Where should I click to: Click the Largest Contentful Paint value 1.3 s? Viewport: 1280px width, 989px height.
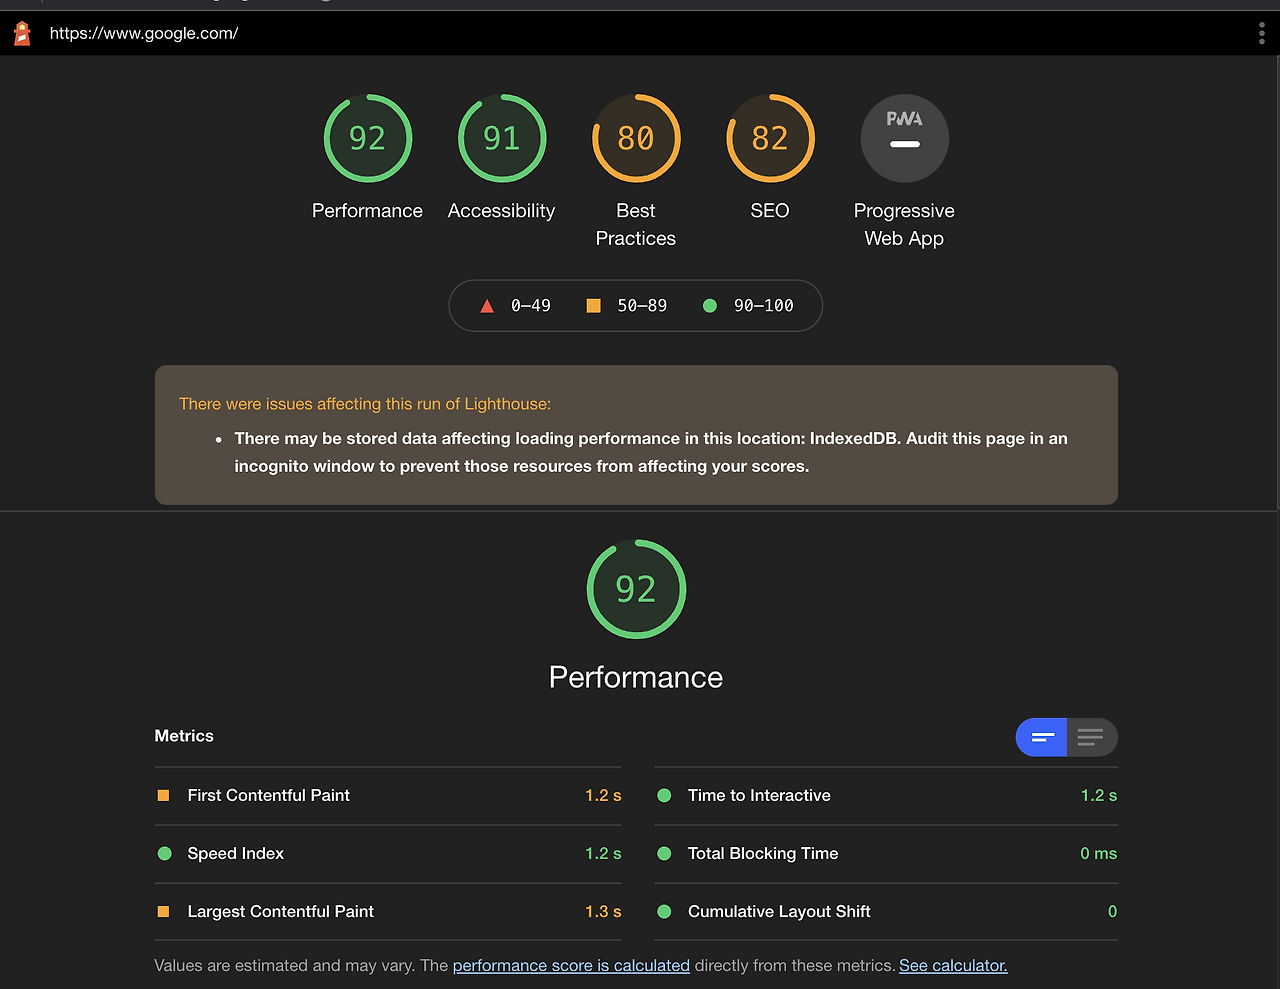tap(603, 912)
